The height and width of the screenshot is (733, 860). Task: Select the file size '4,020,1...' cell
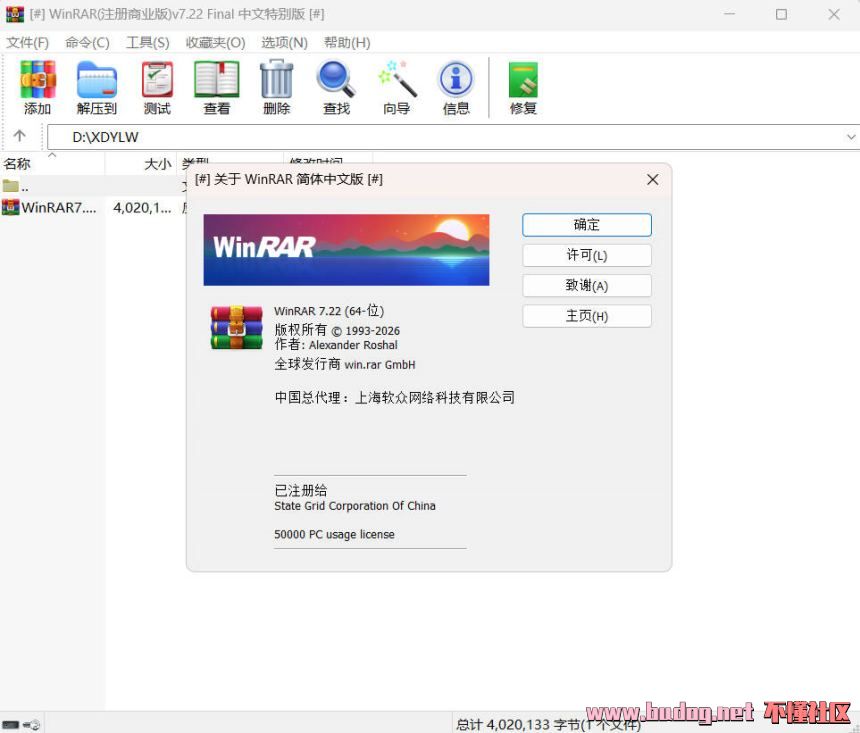pos(142,208)
